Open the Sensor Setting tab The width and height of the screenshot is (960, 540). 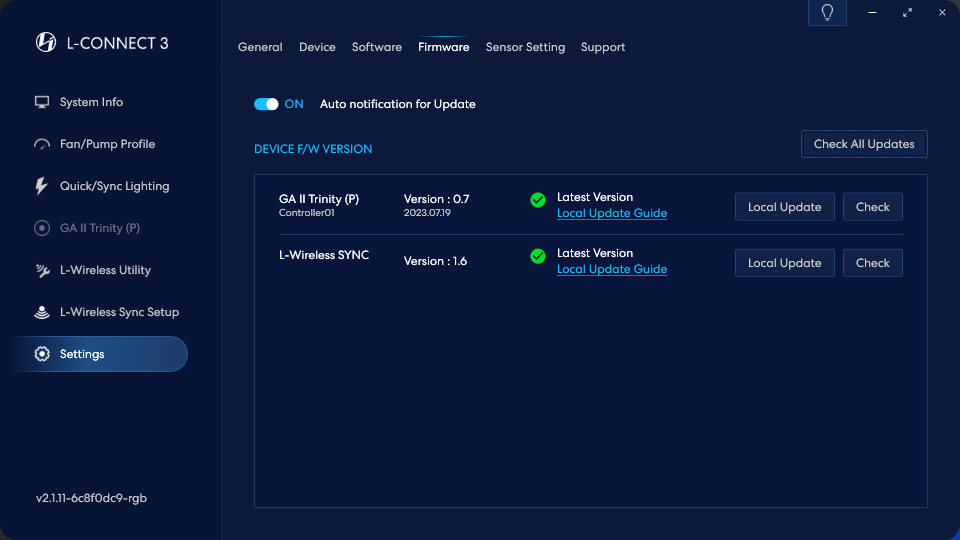coord(525,47)
